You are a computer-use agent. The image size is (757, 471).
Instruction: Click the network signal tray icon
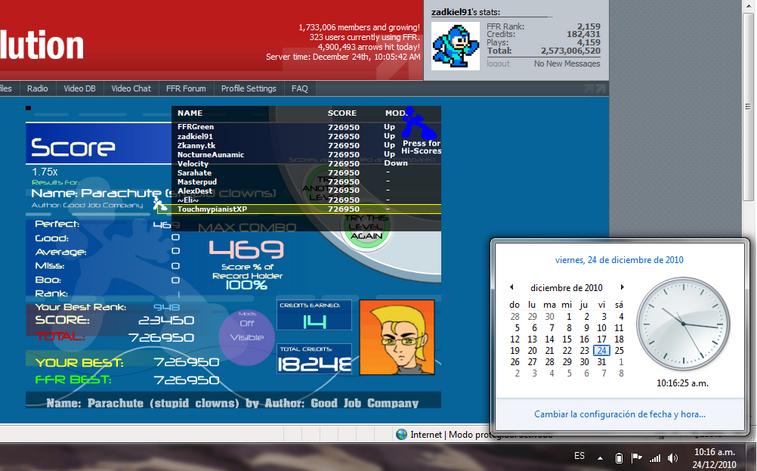click(x=655, y=458)
